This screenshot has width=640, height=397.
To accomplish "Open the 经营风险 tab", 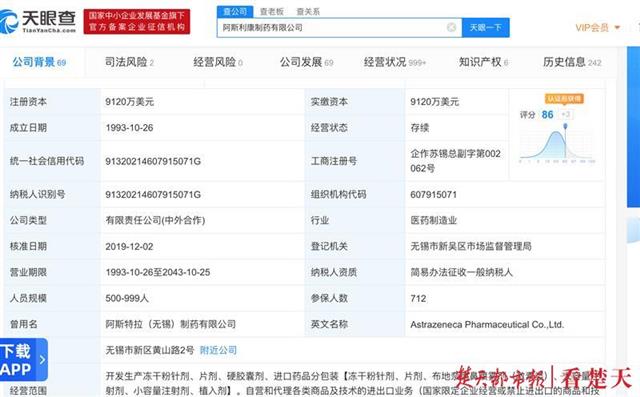I will tap(218, 62).
